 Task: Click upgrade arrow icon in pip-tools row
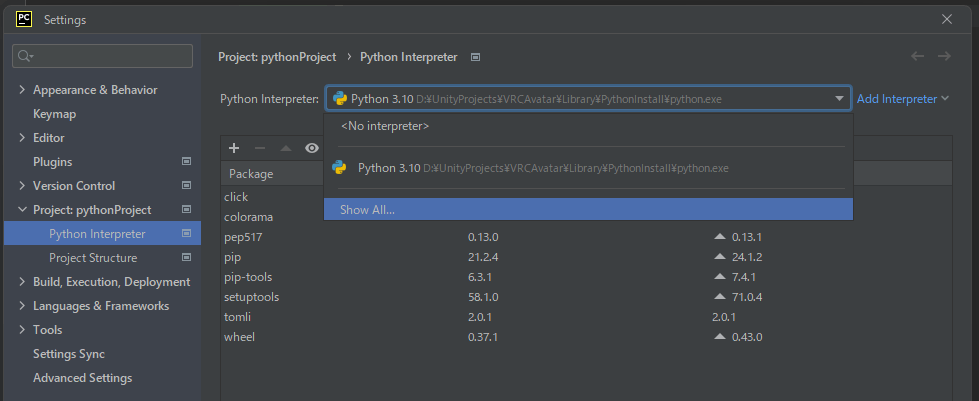[x=720, y=277]
